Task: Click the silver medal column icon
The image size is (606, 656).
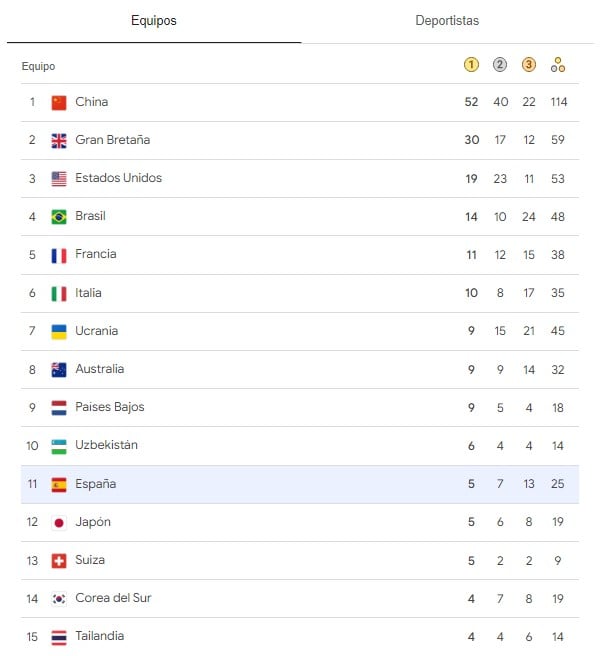Action: (x=500, y=66)
